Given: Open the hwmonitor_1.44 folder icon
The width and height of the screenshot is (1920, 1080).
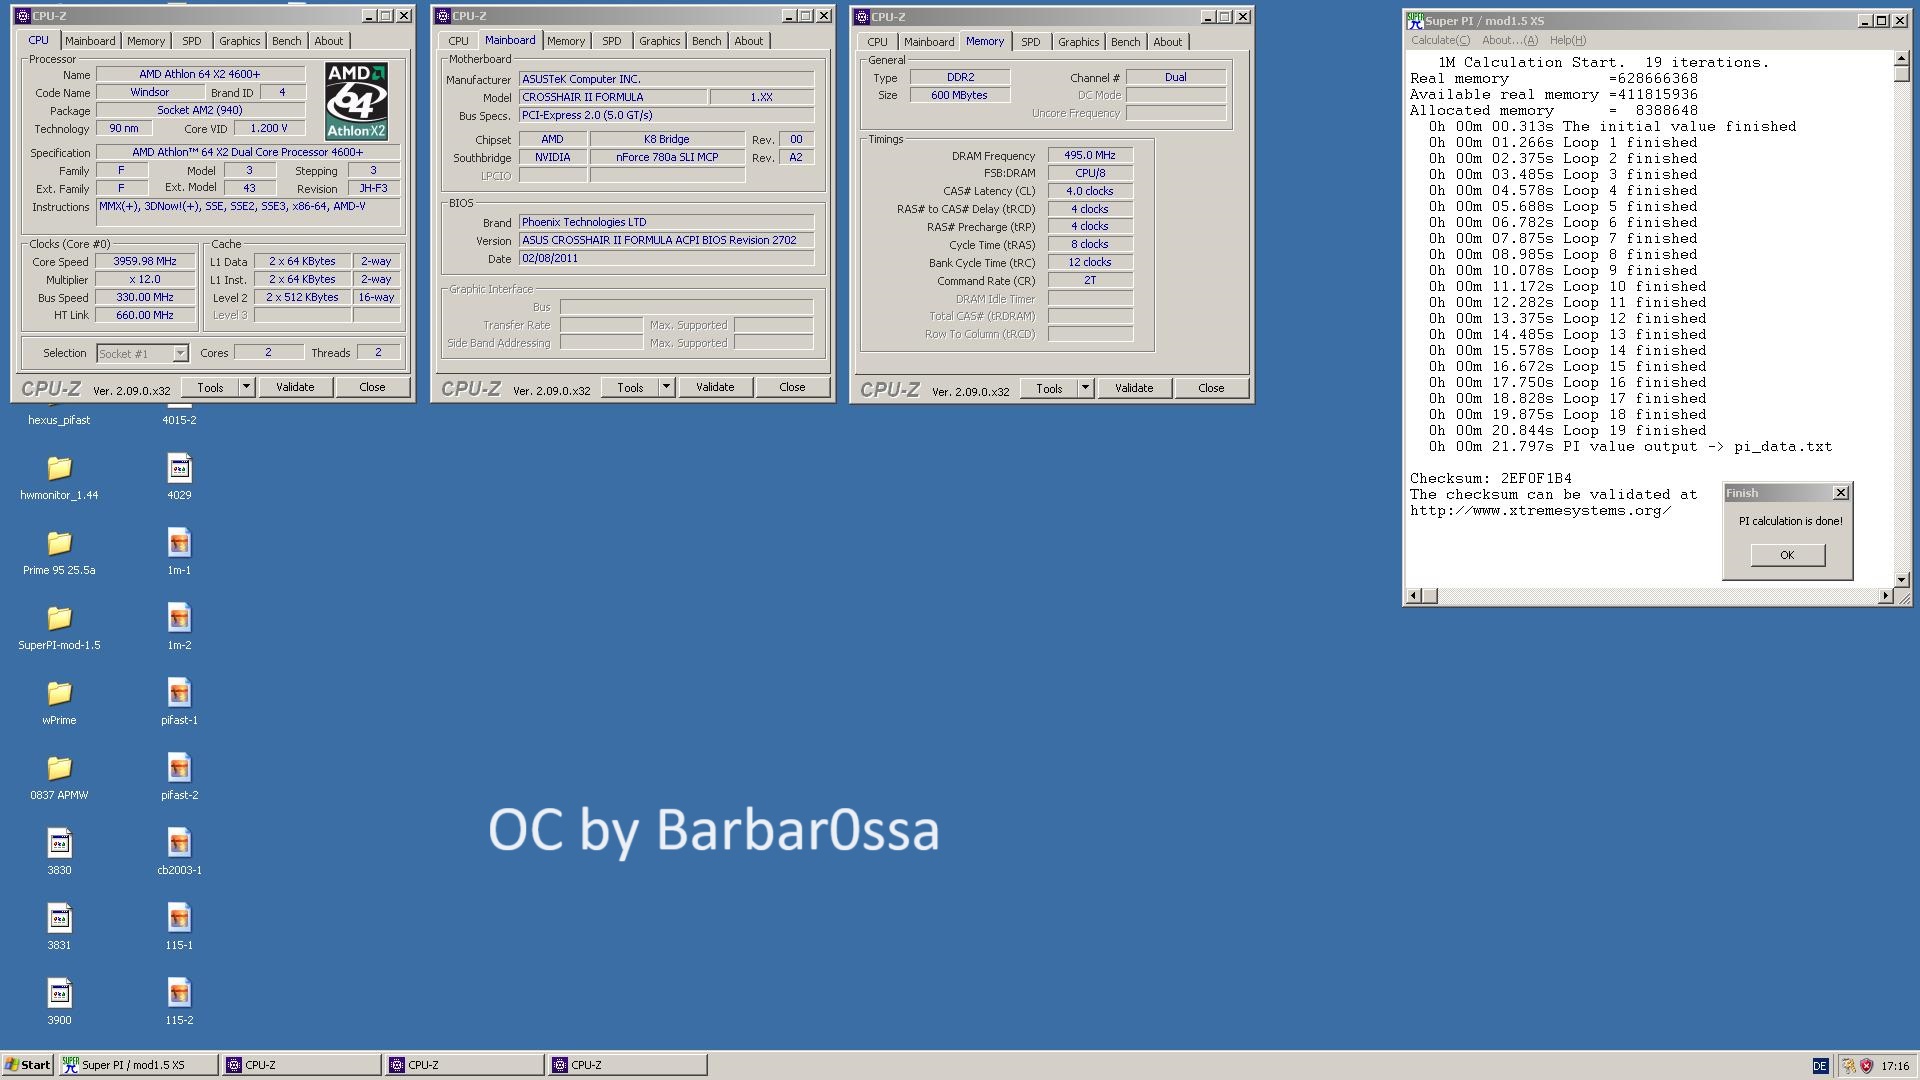Looking at the screenshot, I should (x=59, y=468).
